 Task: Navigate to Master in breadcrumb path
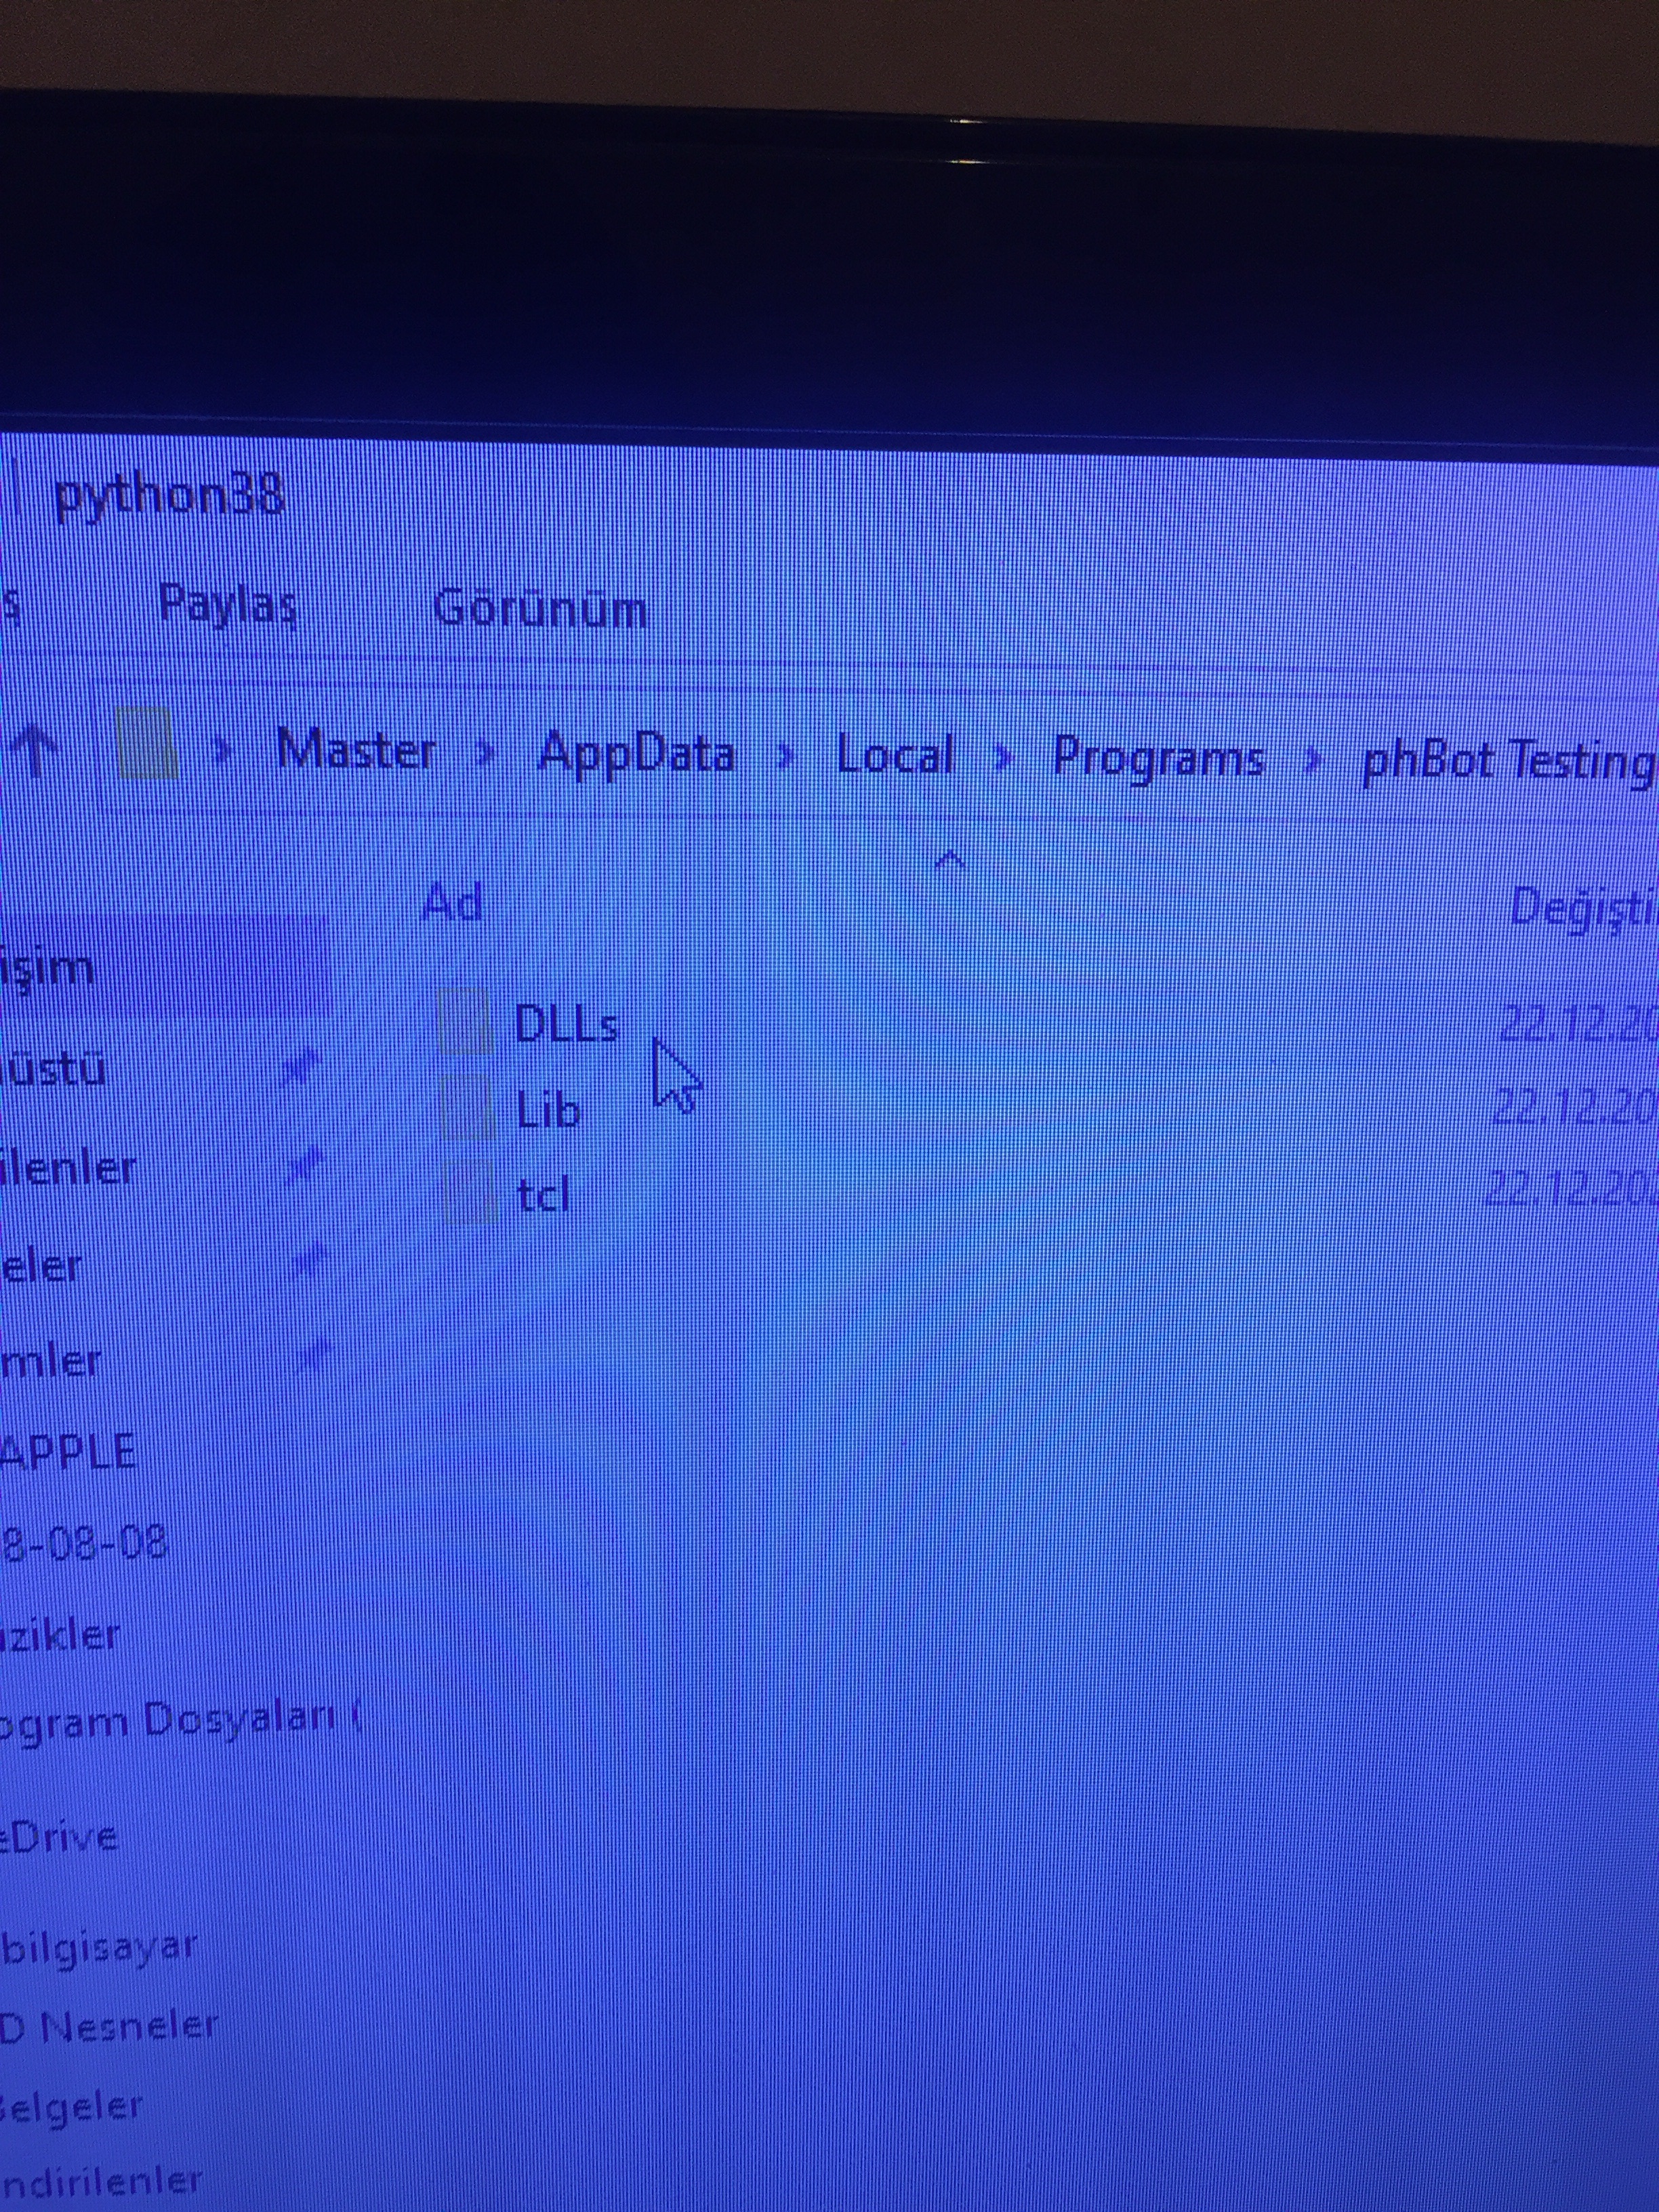click(356, 750)
